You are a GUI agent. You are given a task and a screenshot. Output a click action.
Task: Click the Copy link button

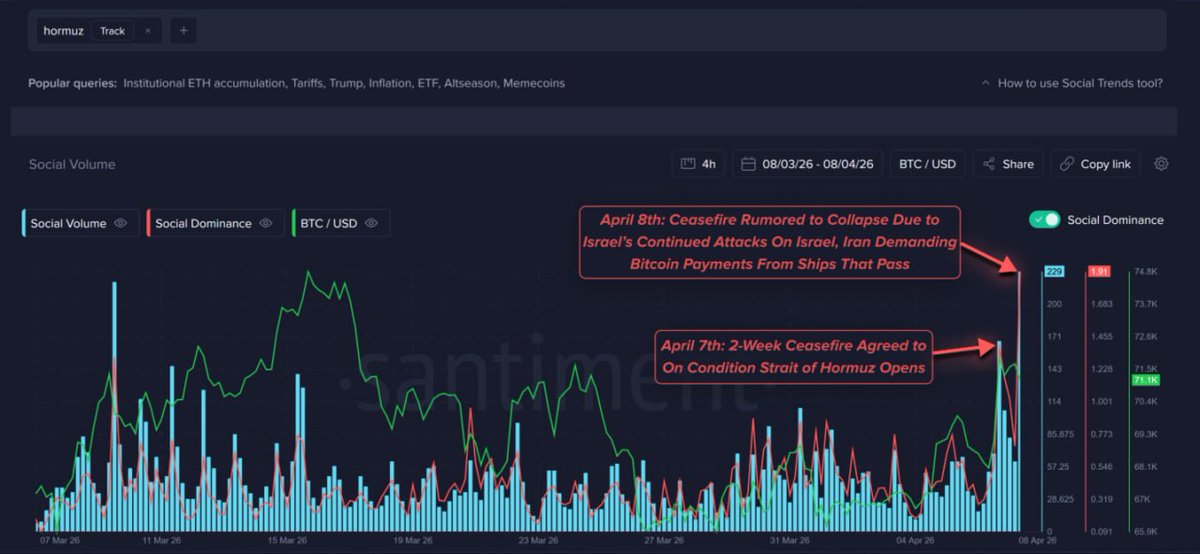pos(1095,164)
